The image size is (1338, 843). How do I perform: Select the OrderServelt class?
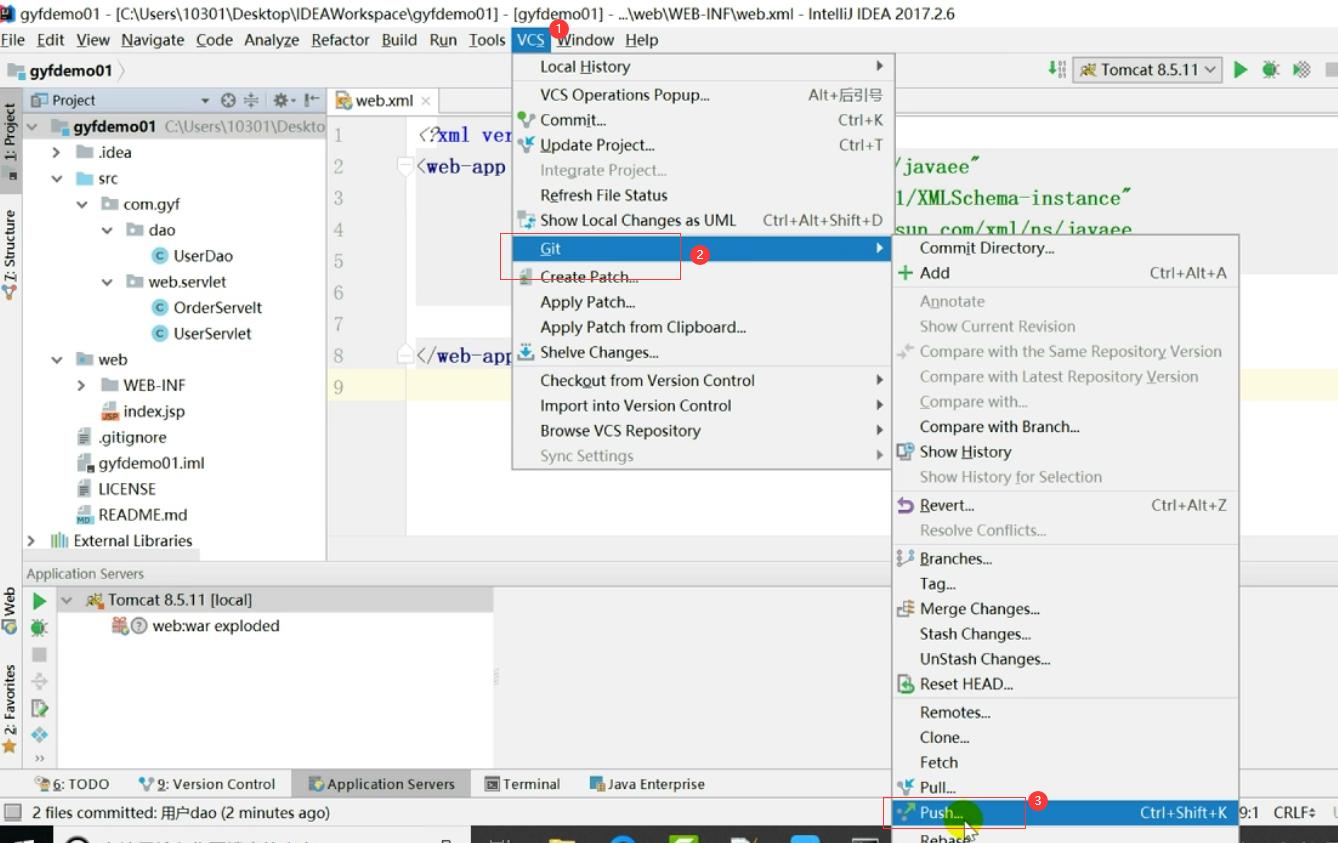click(x=207, y=308)
